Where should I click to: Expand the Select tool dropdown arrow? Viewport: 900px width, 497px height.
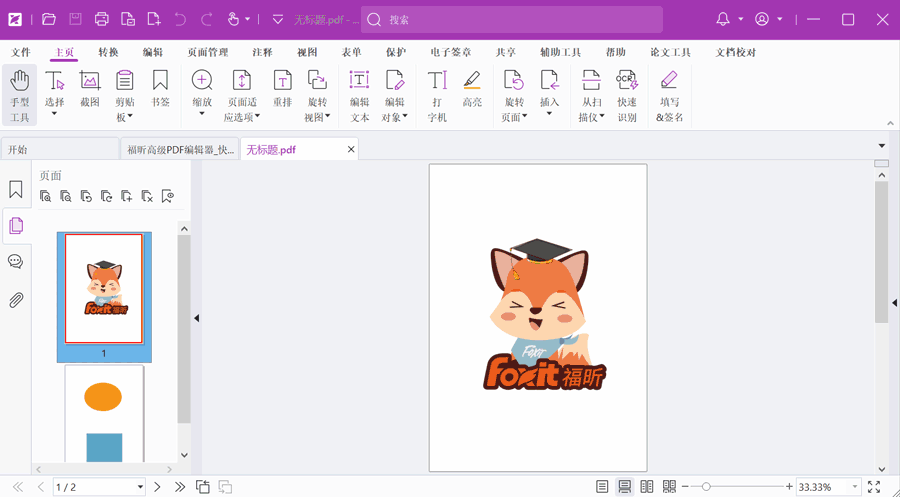click(55, 114)
